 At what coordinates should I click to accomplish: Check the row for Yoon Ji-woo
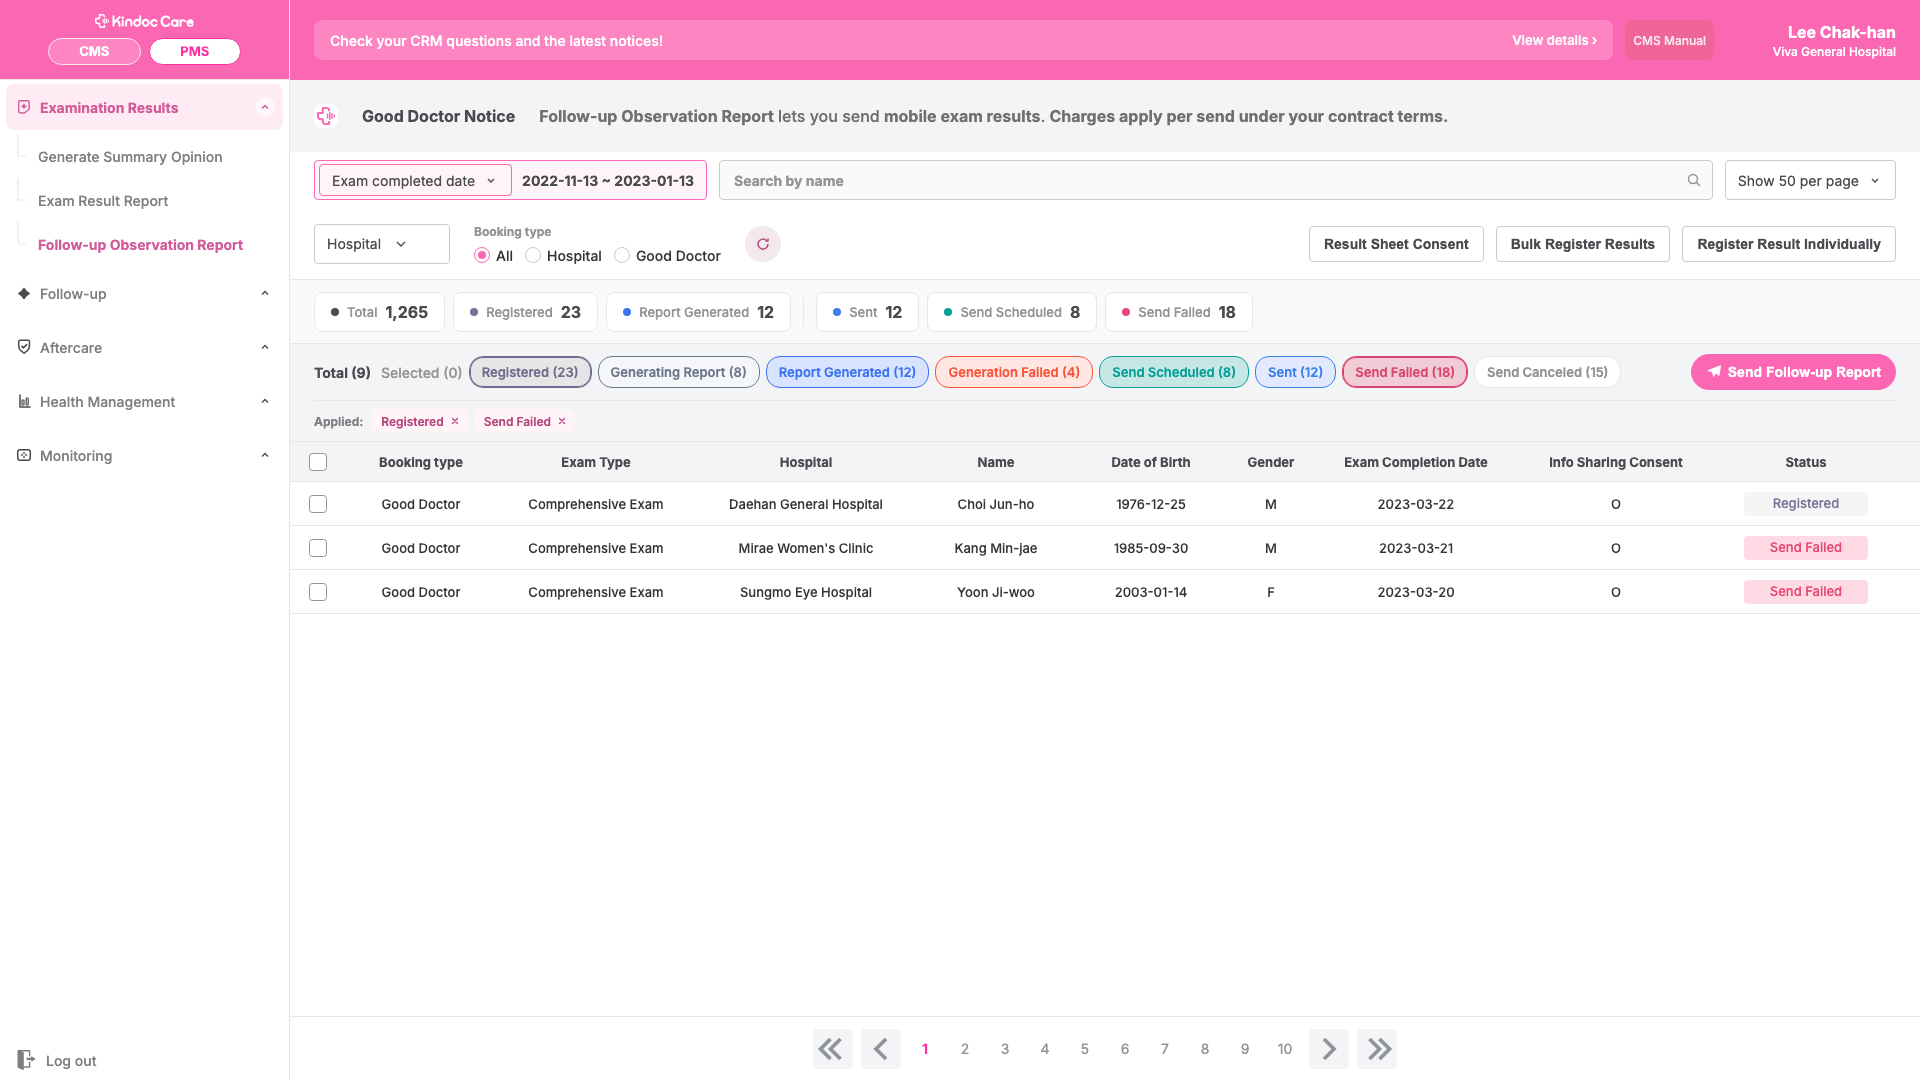(318, 592)
